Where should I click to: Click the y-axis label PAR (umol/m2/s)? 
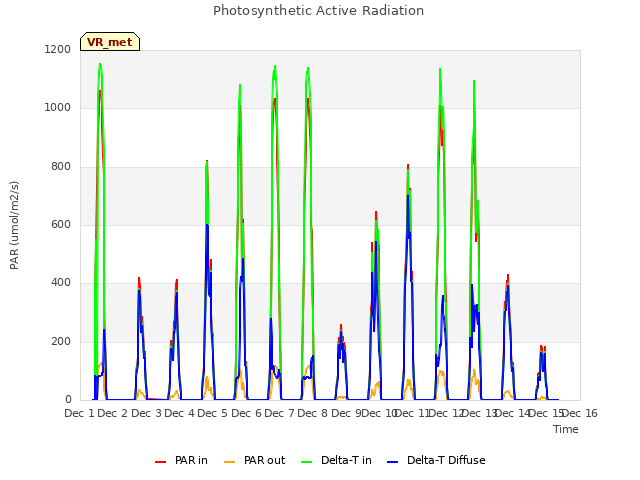(x=14, y=225)
